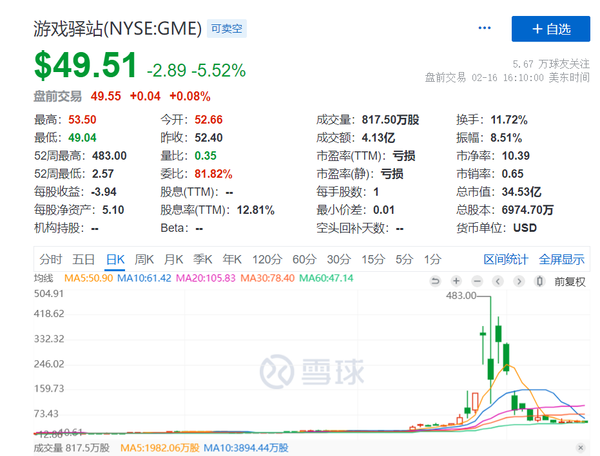This screenshot has width=600, height=456.
Task: Click volume MA10:3894.44万股 label
Action: 246,448
